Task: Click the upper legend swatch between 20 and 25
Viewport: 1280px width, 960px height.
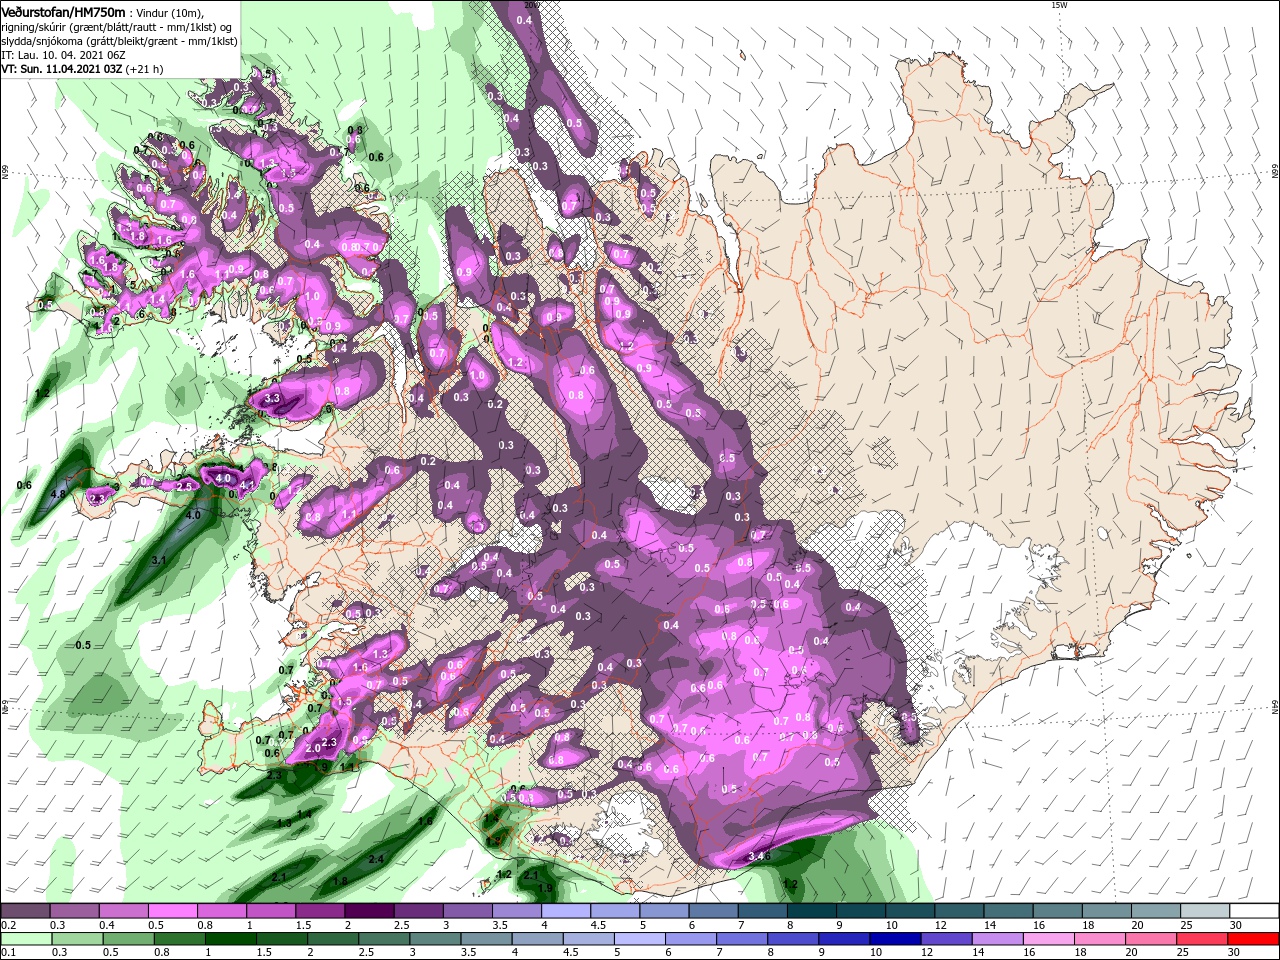Action: coord(1154,911)
